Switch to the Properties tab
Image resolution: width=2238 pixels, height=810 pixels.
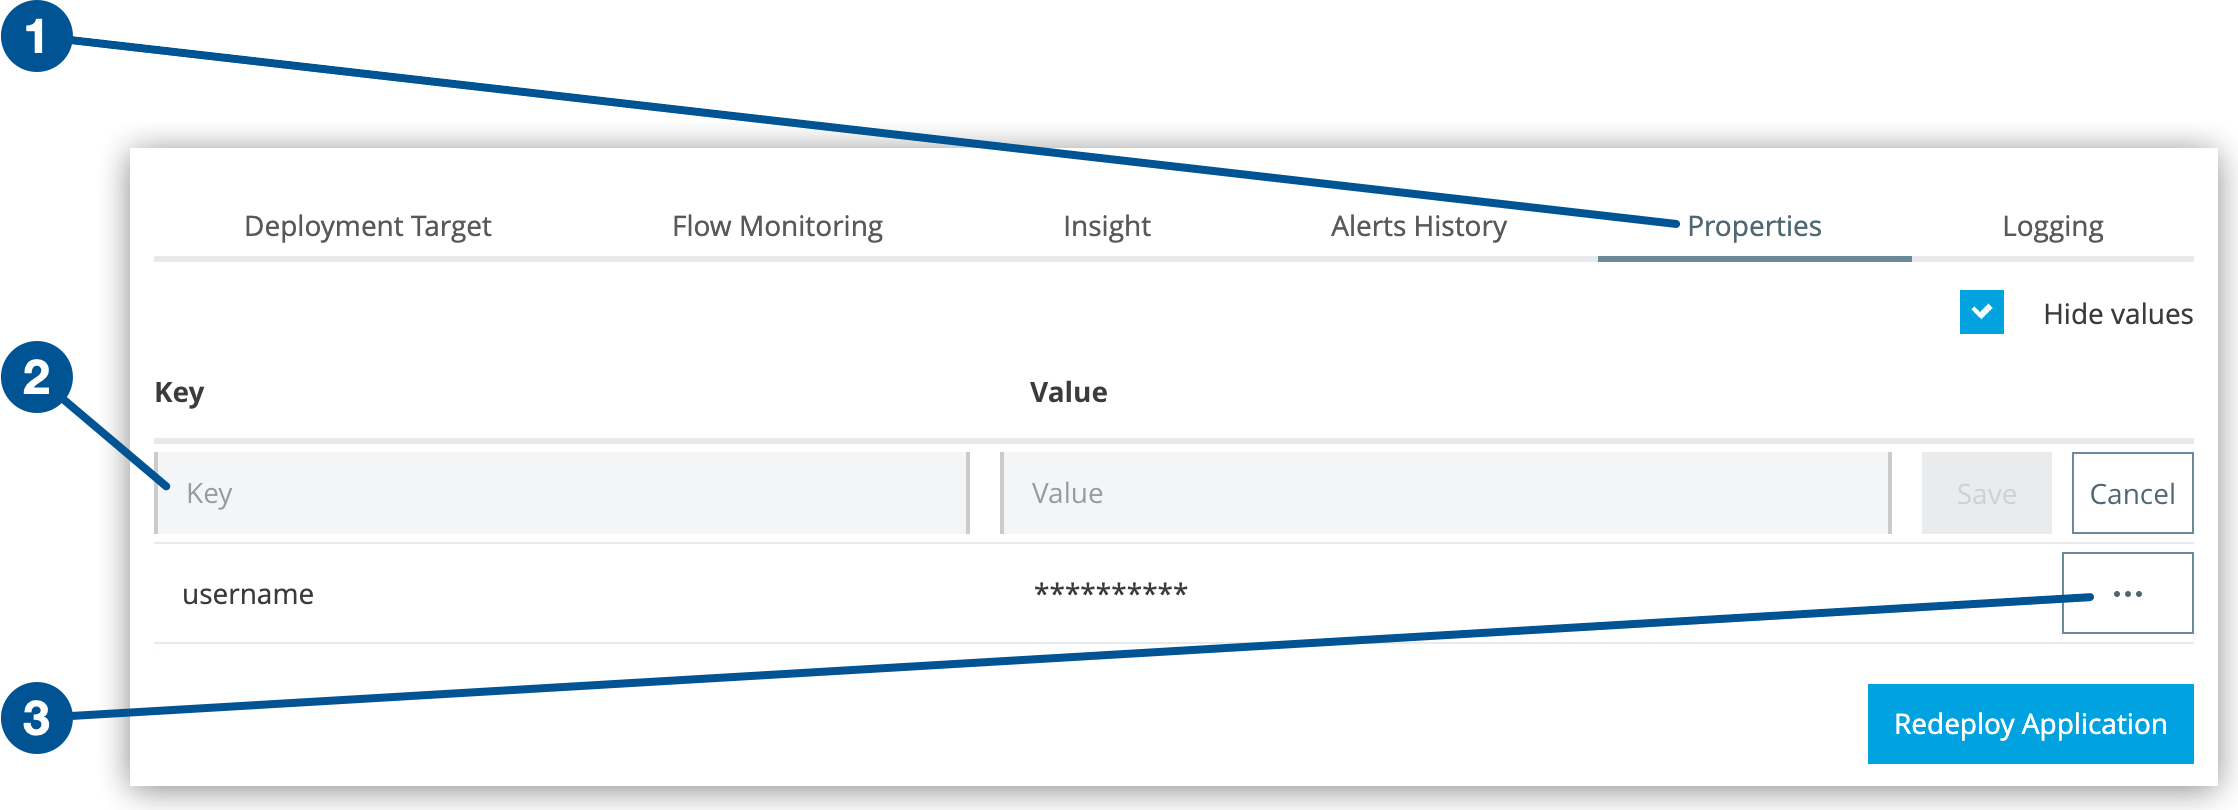pyautogui.click(x=1754, y=226)
